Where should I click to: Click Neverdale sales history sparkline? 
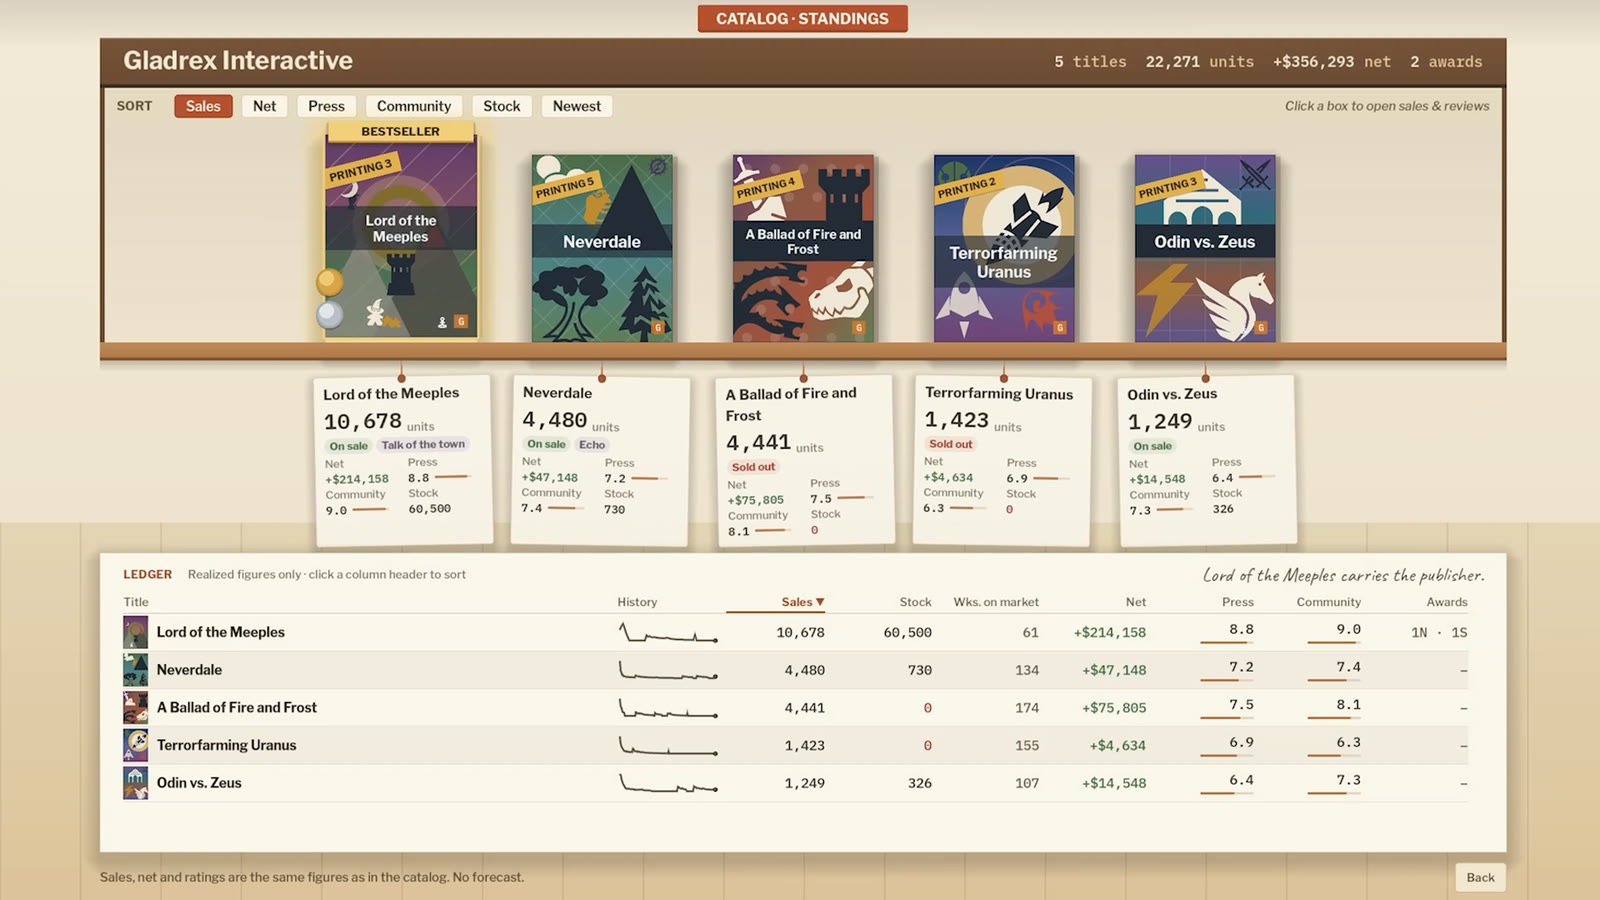(667, 670)
